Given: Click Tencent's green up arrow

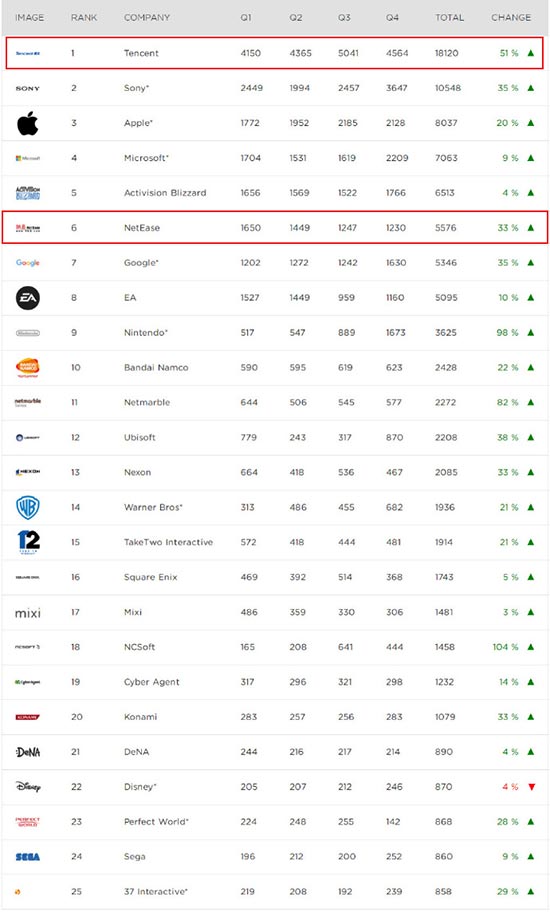Looking at the screenshot, I should pos(530,53).
